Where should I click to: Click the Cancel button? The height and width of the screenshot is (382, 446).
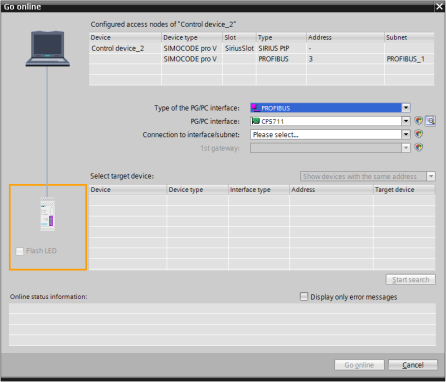click(413, 365)
